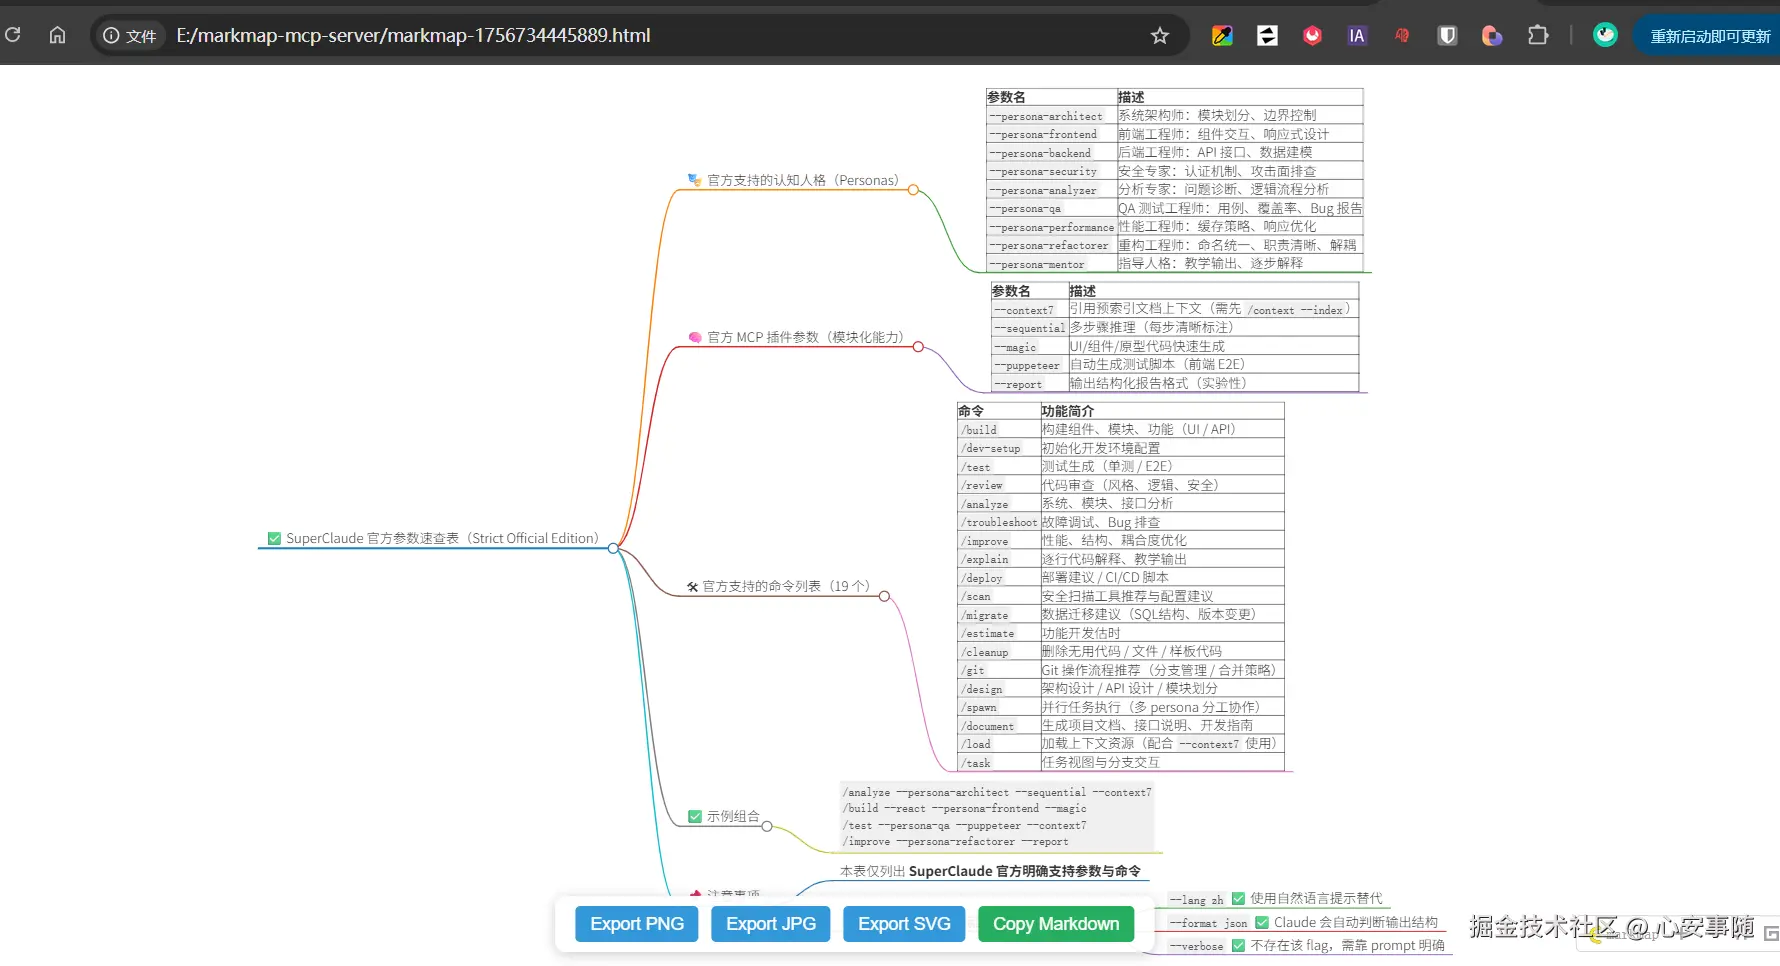
Task: Collapse the SuperClaude root node circle
Action: click(614, 548)
